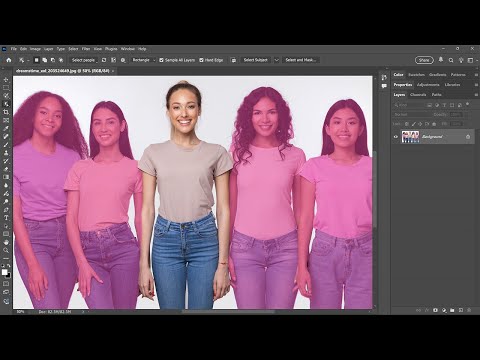Select the Brush tool
This screenshot has width=480, height=360.
(x=6, y=145)
